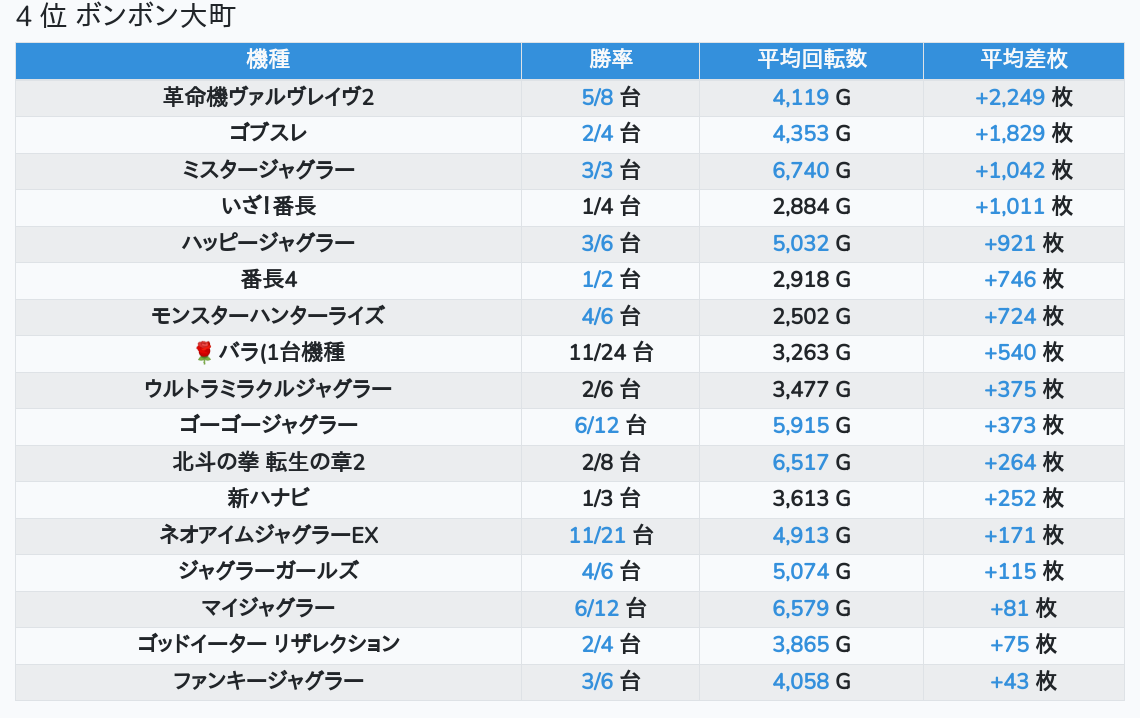Click the モンスターハンターライズ machine name

tap(268, 316)
